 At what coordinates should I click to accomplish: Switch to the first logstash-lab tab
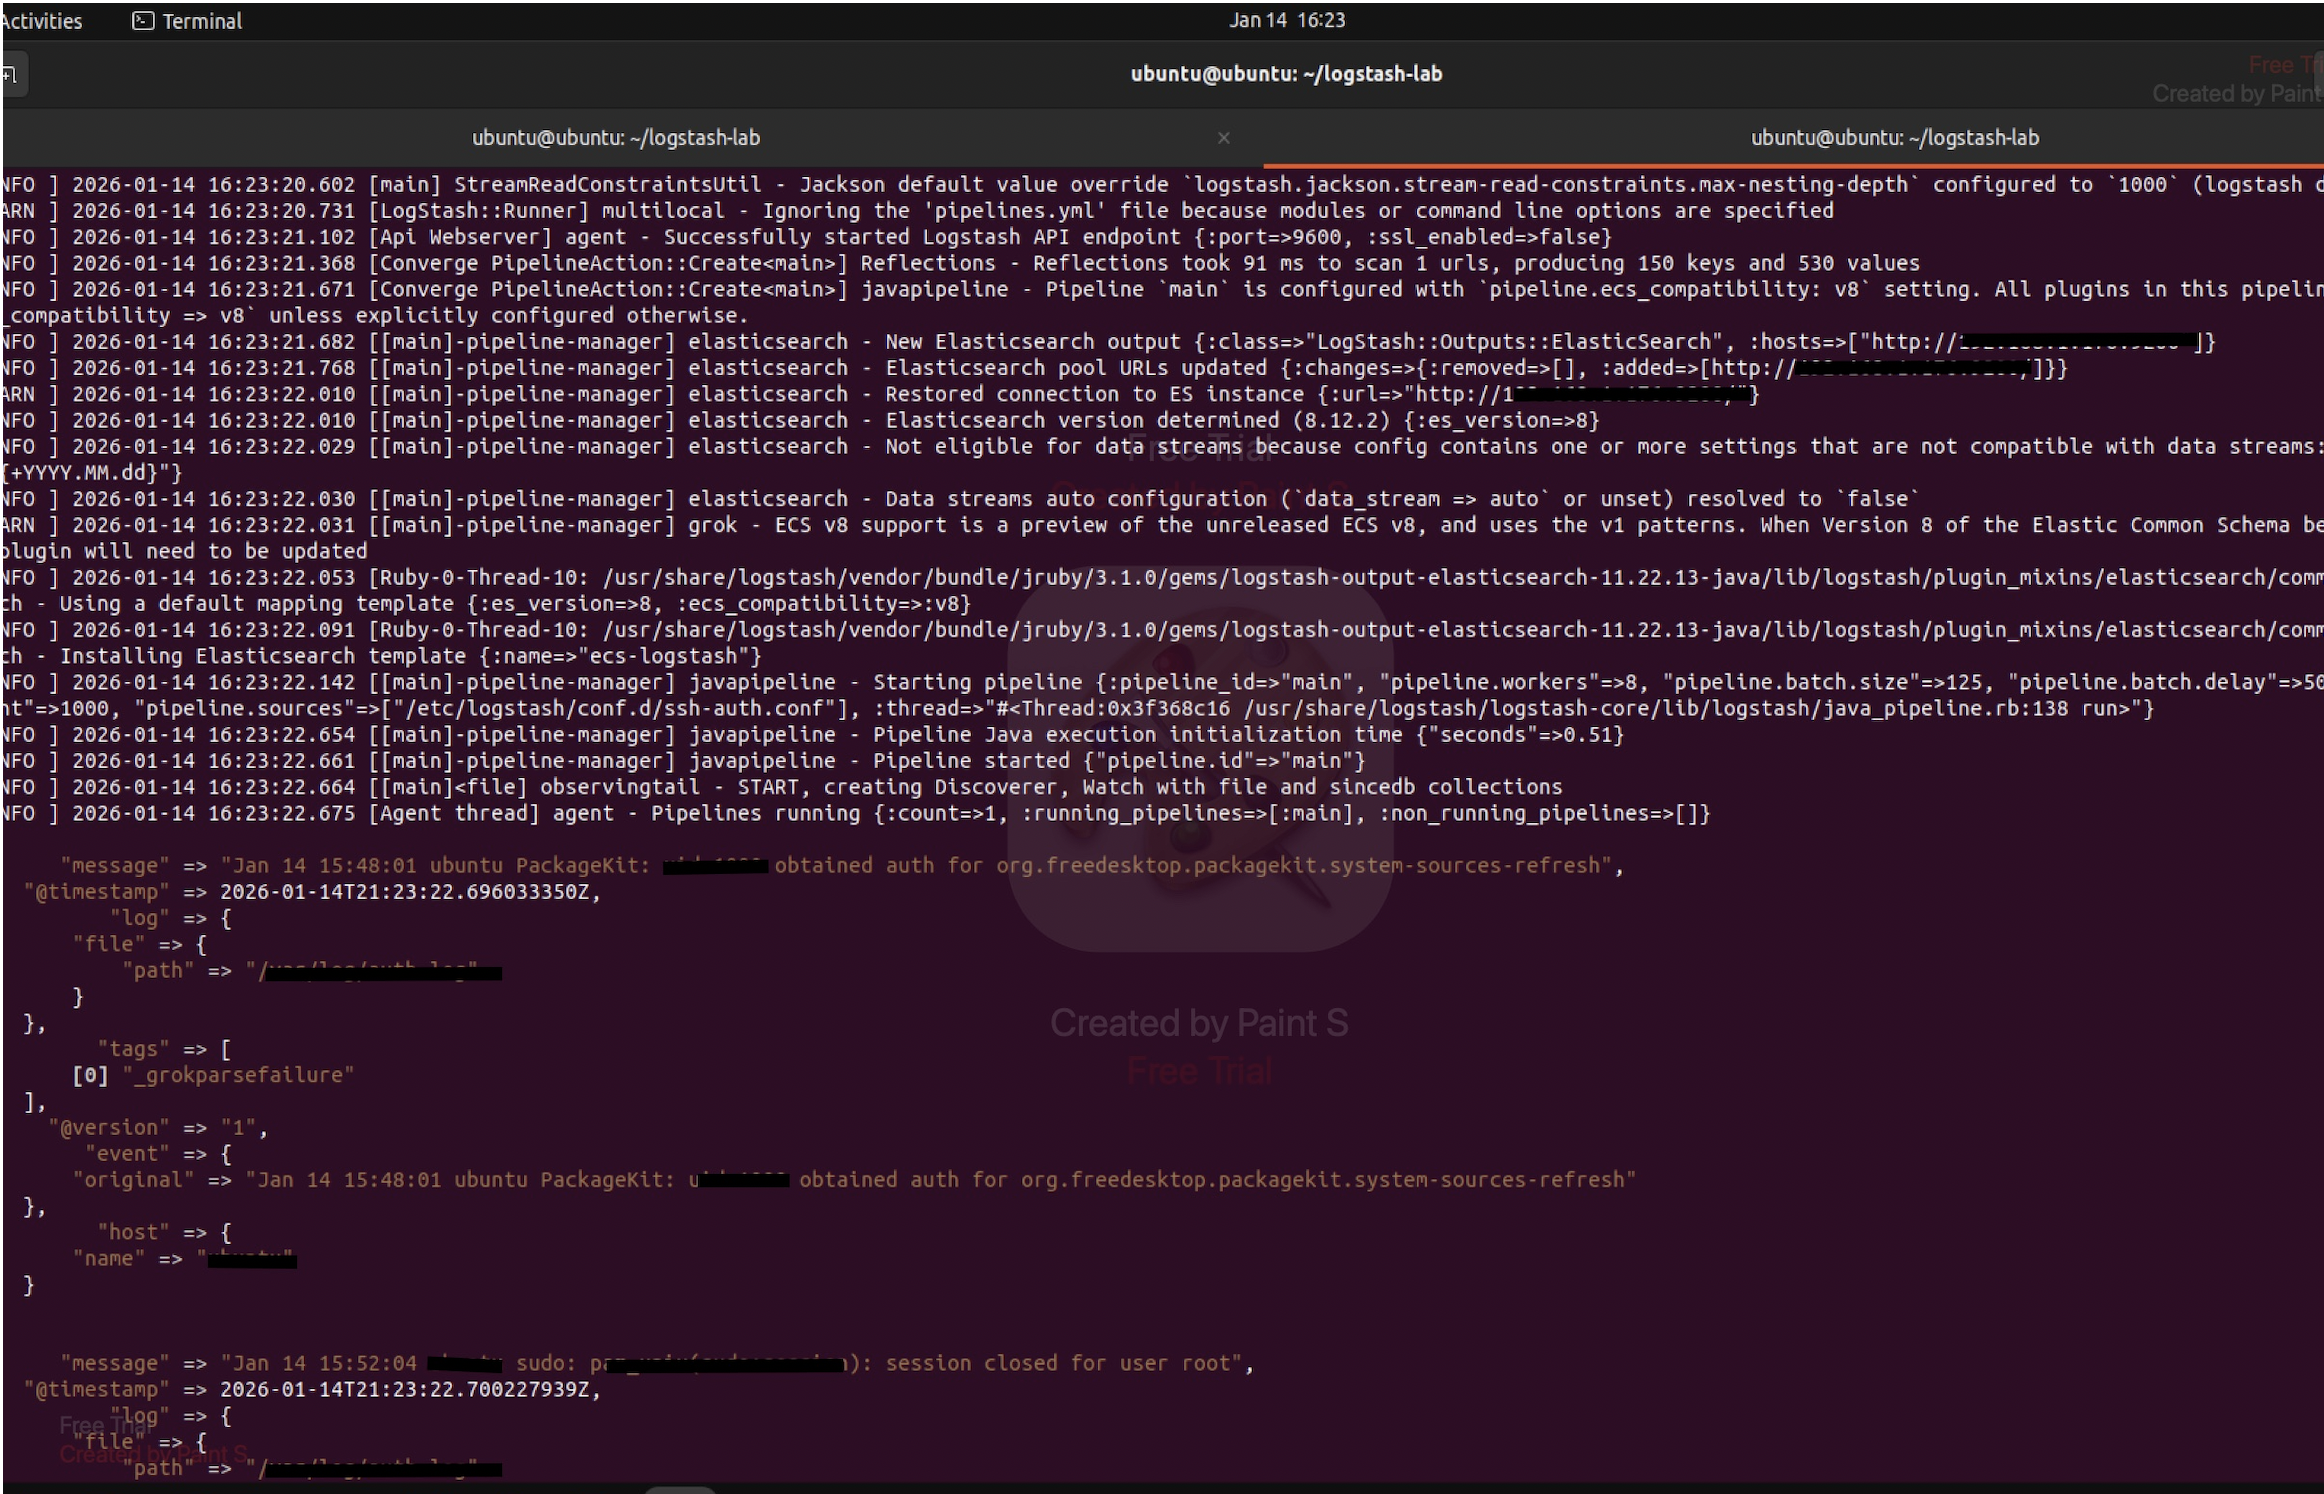(616, 138)
